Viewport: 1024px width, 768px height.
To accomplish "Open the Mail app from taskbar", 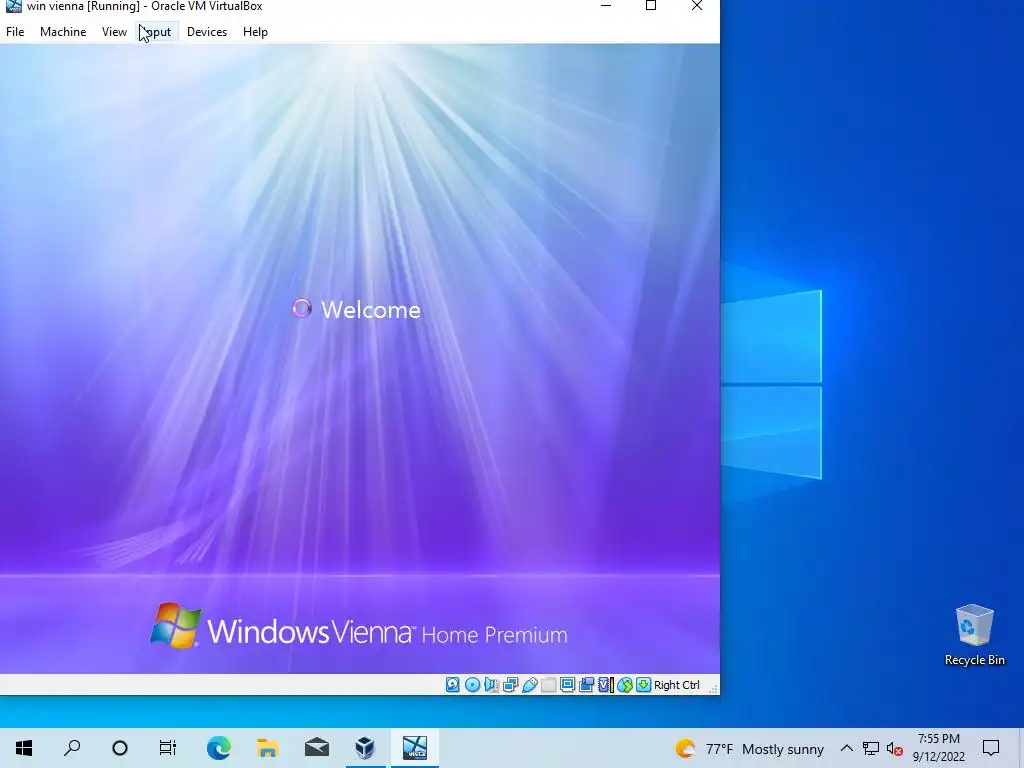I will pos(317,748).
